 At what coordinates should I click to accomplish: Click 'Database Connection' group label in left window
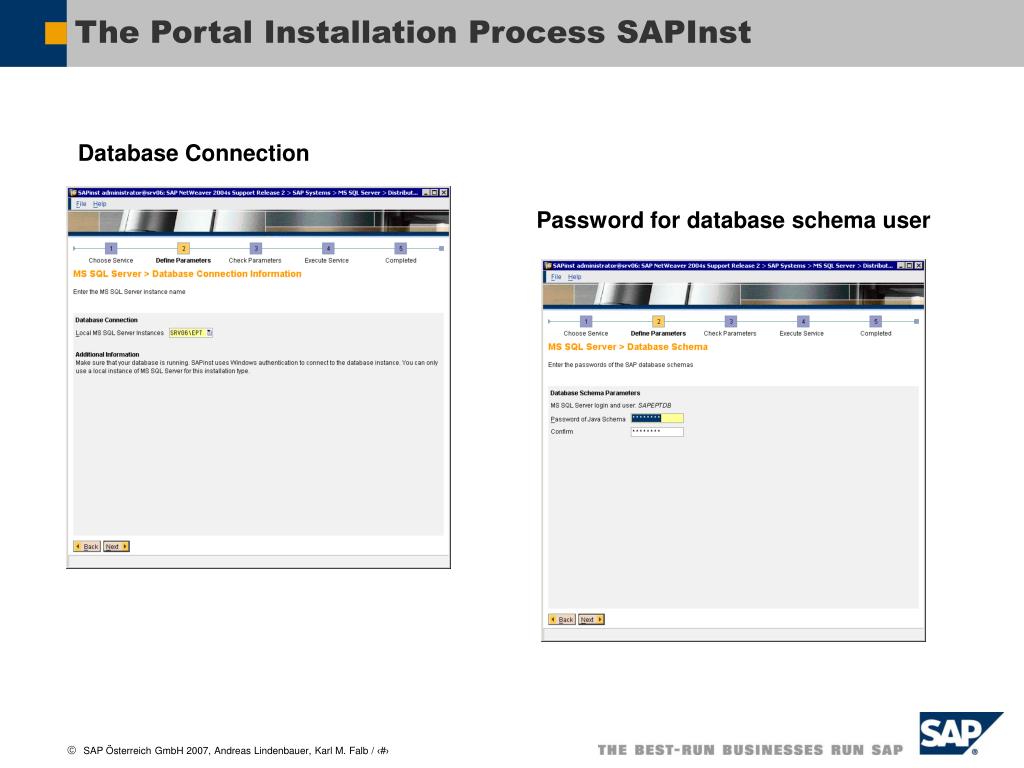pyautogui.click(x=106, y=320)
